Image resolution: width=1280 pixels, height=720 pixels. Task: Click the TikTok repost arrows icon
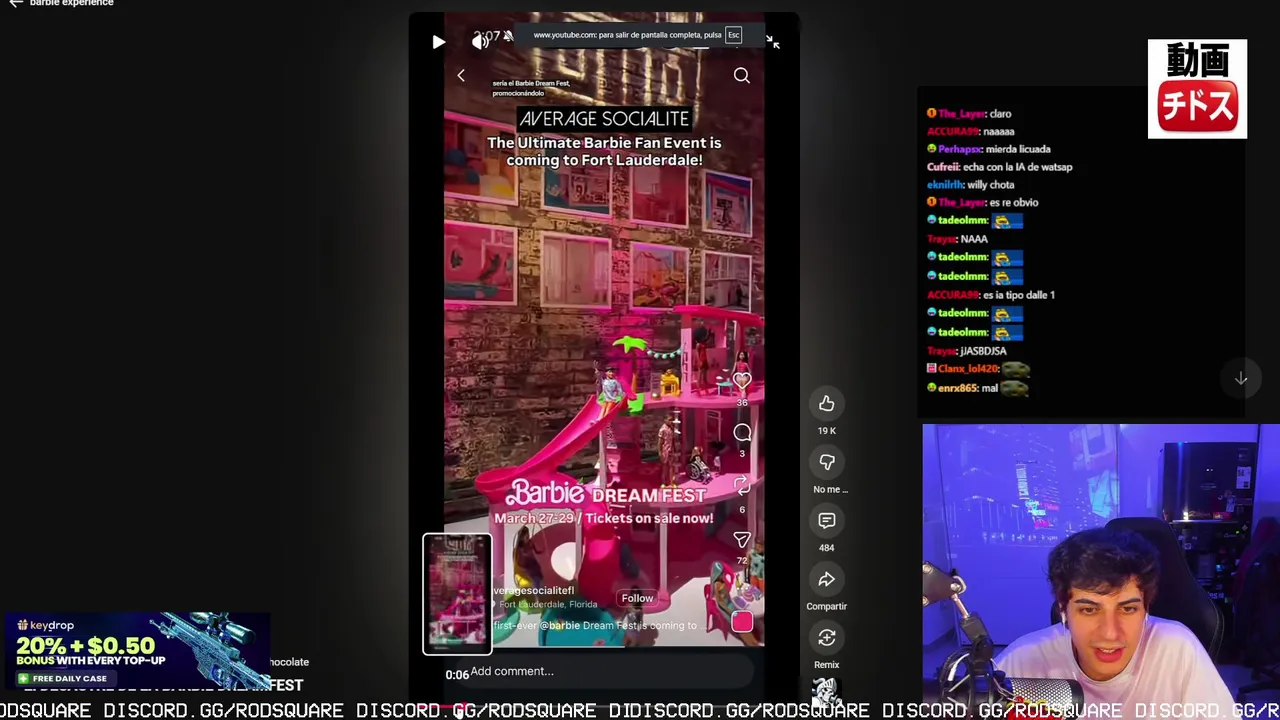[742, 486]
